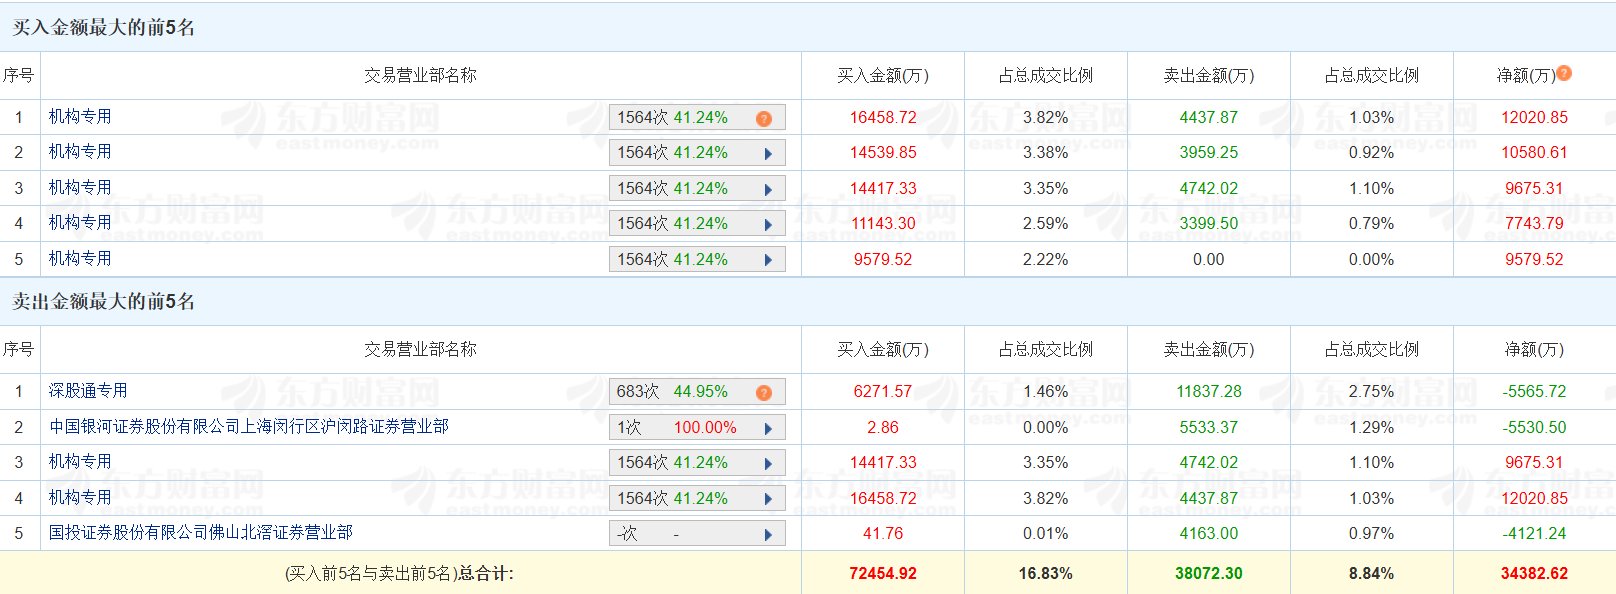1616x594 pixels.
Task: Open 国投证券 佛山北滘证券营业部 link
Action: click(200, 533)
